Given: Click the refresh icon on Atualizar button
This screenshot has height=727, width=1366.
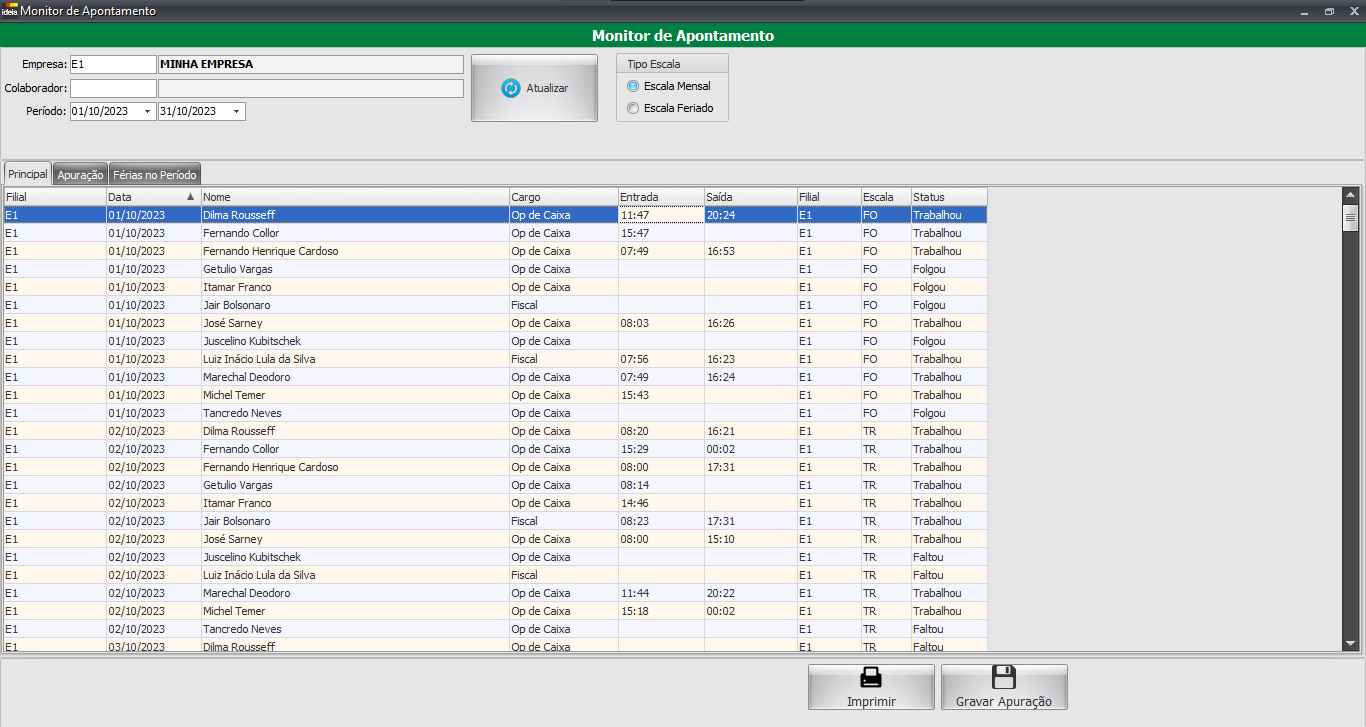Looking at the screenshot, I should tap(511, 88).
